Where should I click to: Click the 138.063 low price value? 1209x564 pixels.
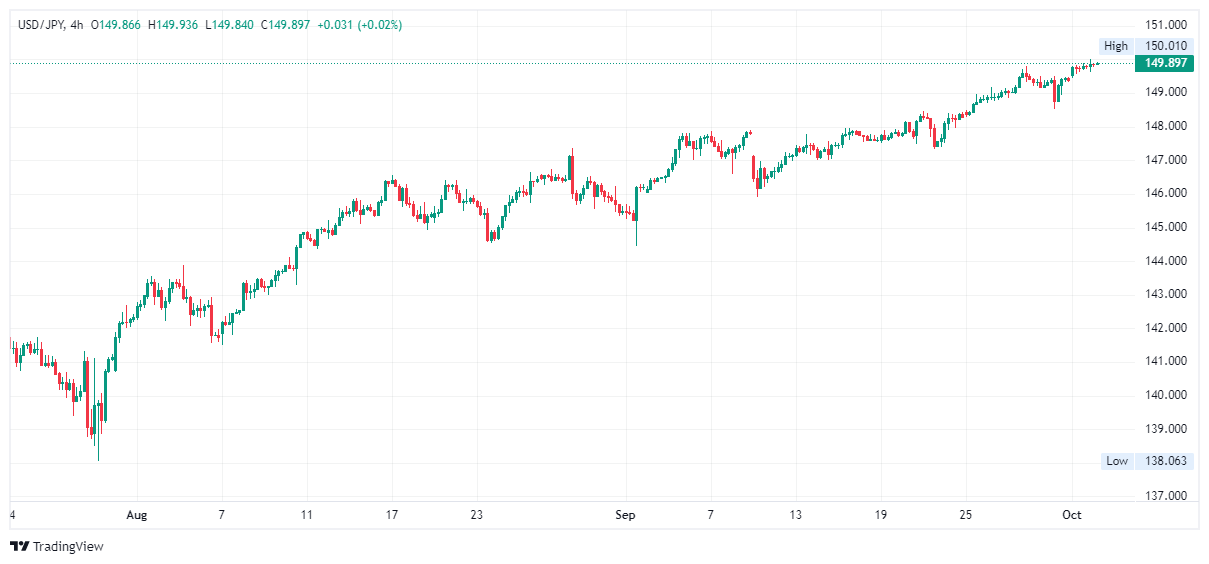click(x=1166, y=461)
